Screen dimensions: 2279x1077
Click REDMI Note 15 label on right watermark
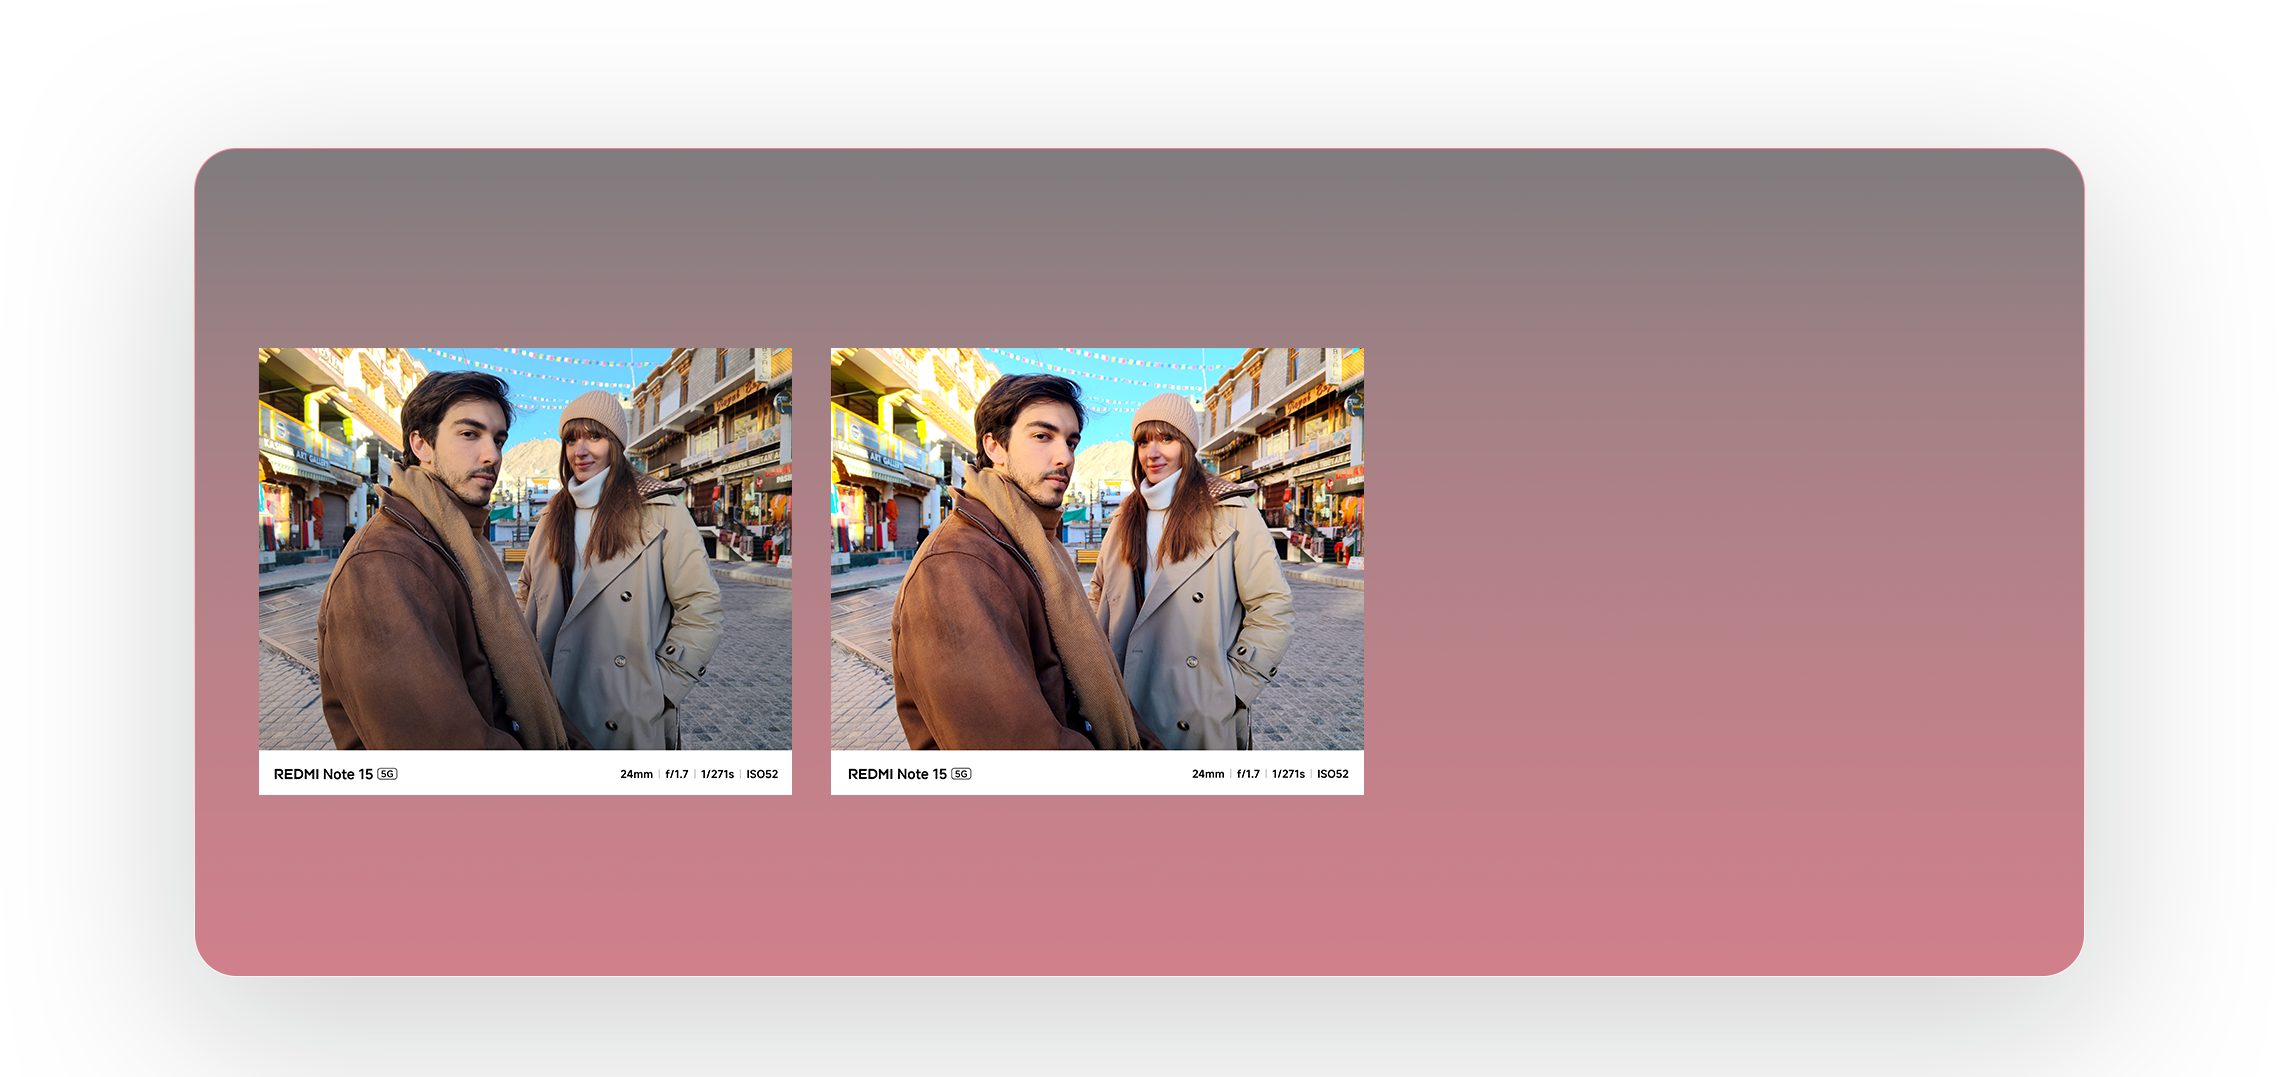point(897,774)
